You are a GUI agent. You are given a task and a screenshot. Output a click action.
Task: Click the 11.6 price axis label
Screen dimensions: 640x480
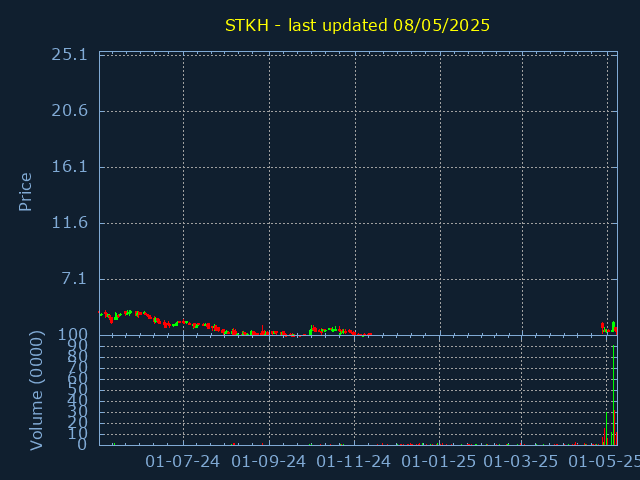[69, 223]
